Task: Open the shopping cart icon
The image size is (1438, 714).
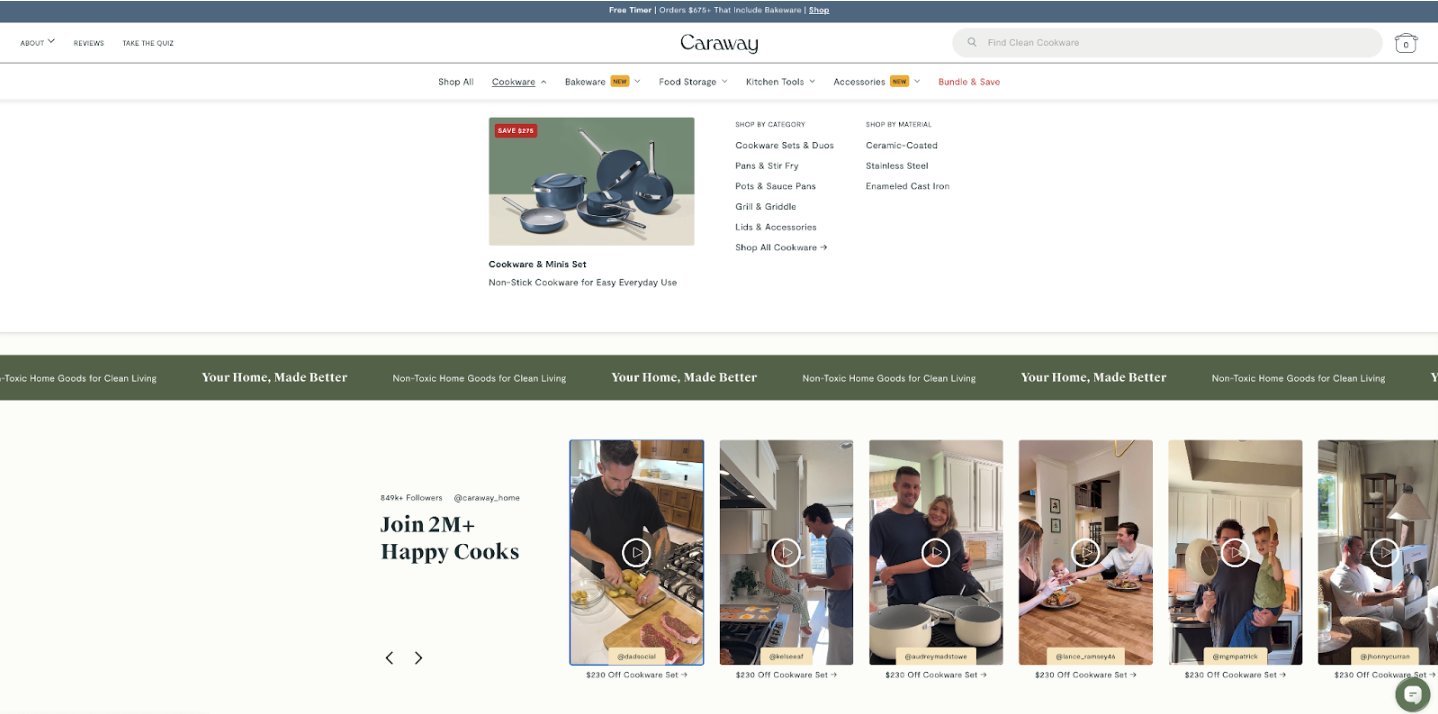Action: [x=1405, y=43]
